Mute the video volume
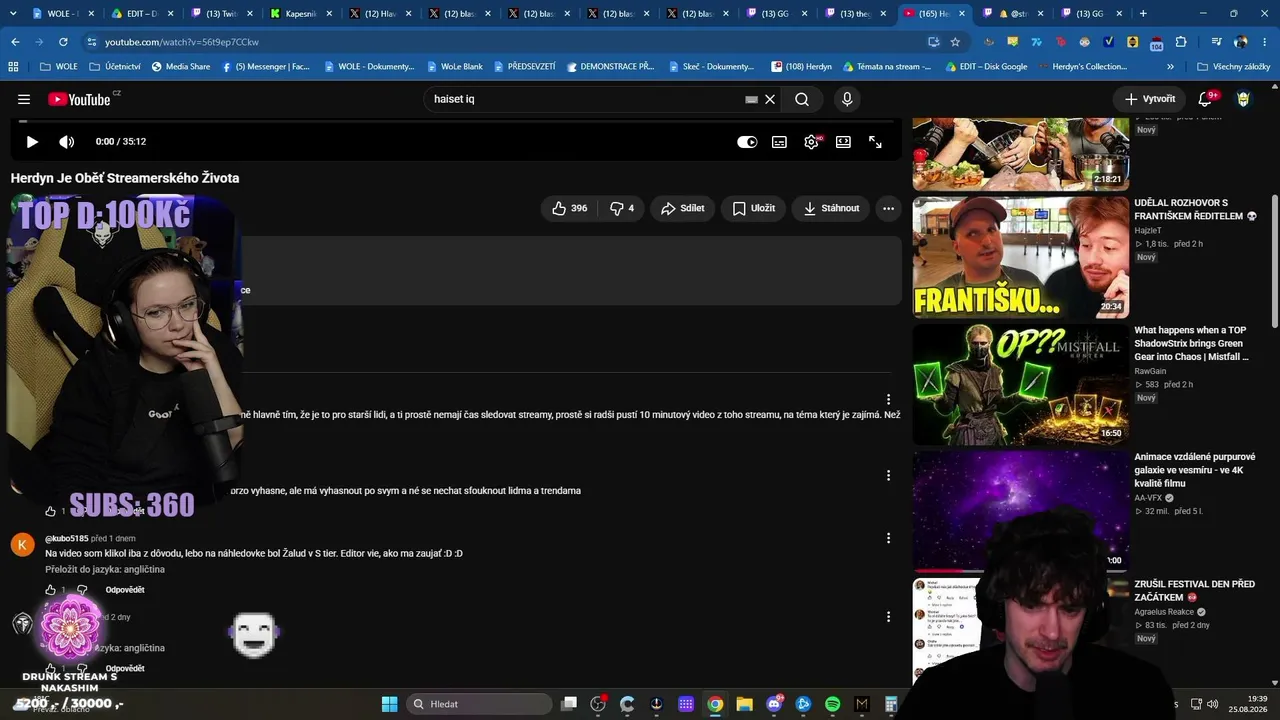The width and height of the screenshot is (1280, 720). coord(67,142)
